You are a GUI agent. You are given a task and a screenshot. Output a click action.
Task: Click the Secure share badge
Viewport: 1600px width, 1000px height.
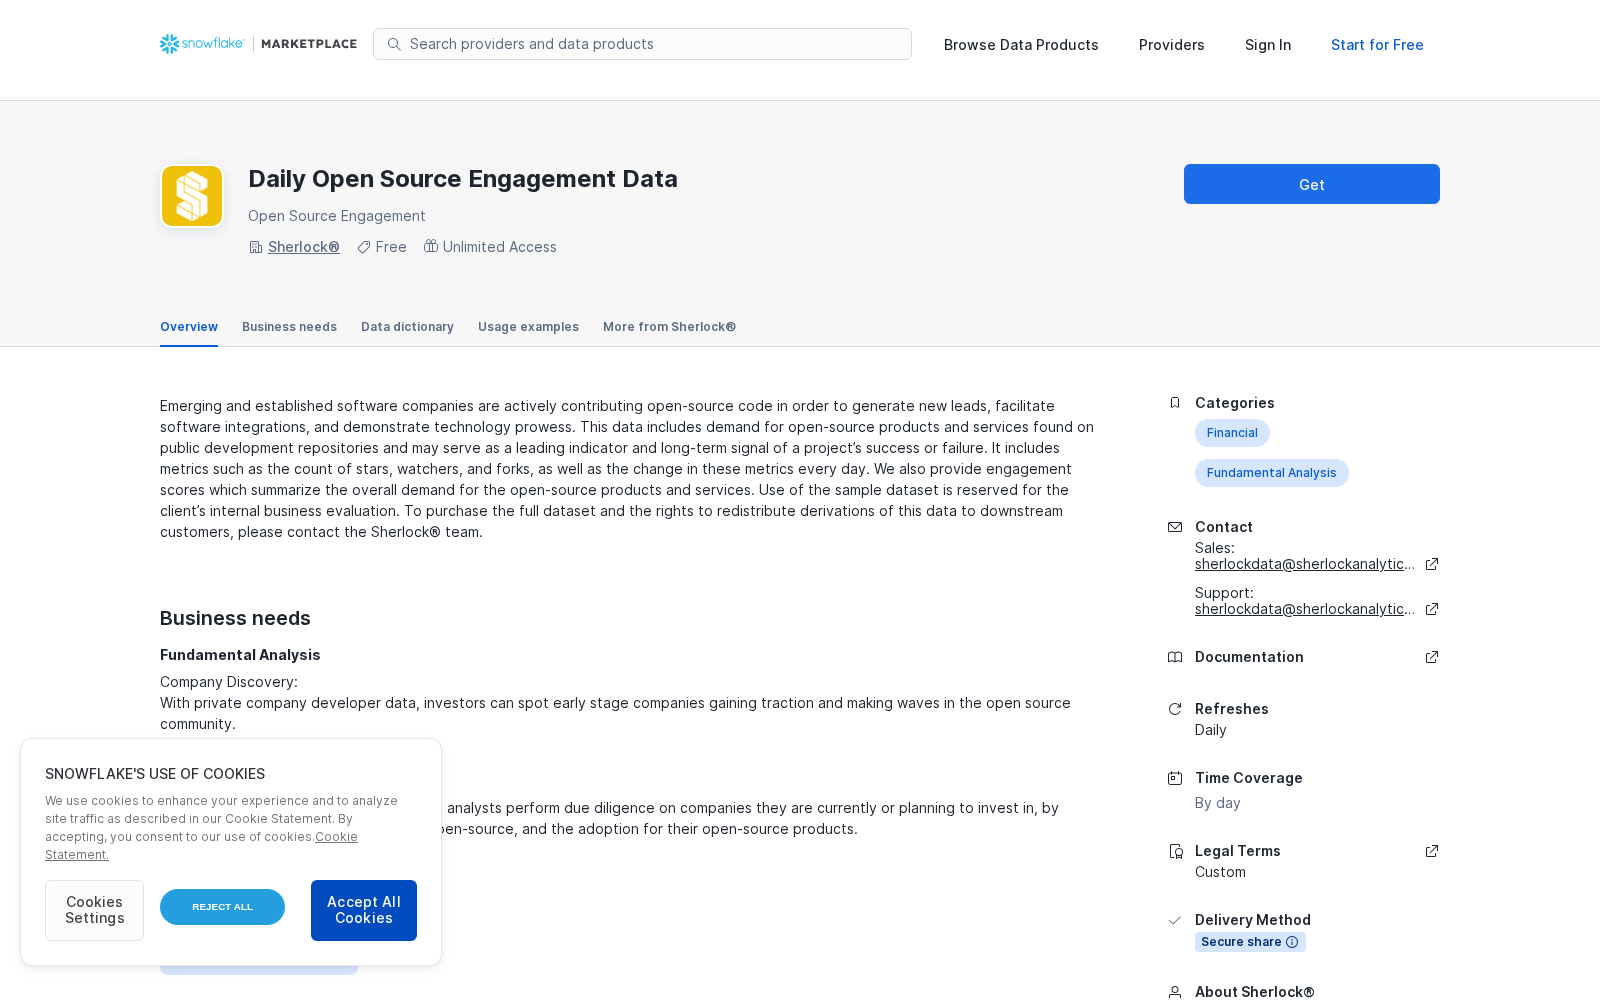(x=1250, y=942)
